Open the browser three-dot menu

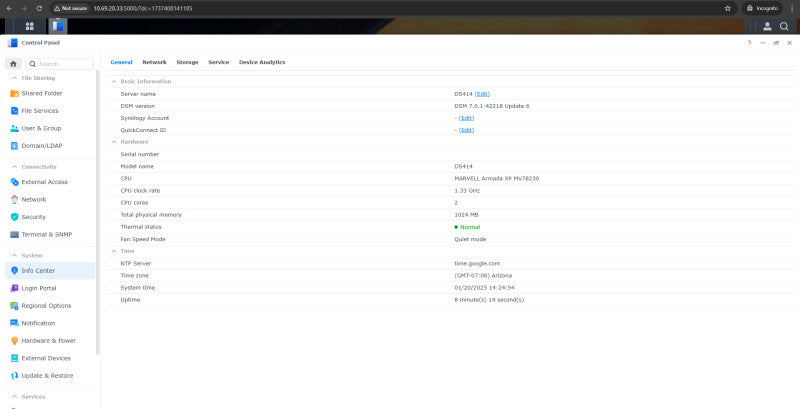click(x=792, y=8)
